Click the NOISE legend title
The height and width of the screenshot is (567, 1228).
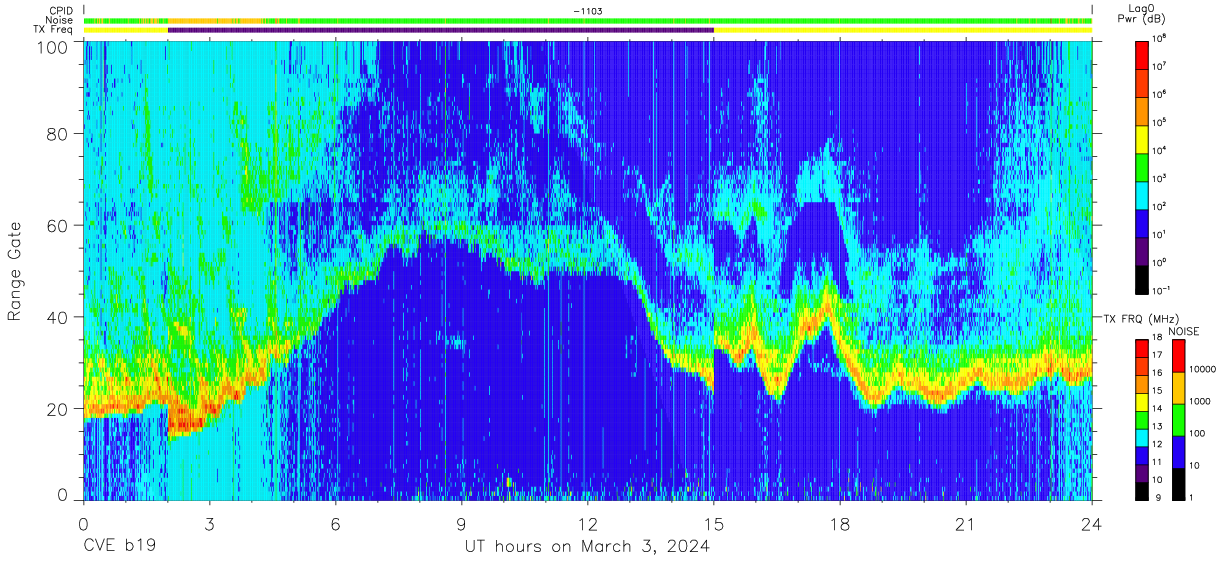(1185, 330)
